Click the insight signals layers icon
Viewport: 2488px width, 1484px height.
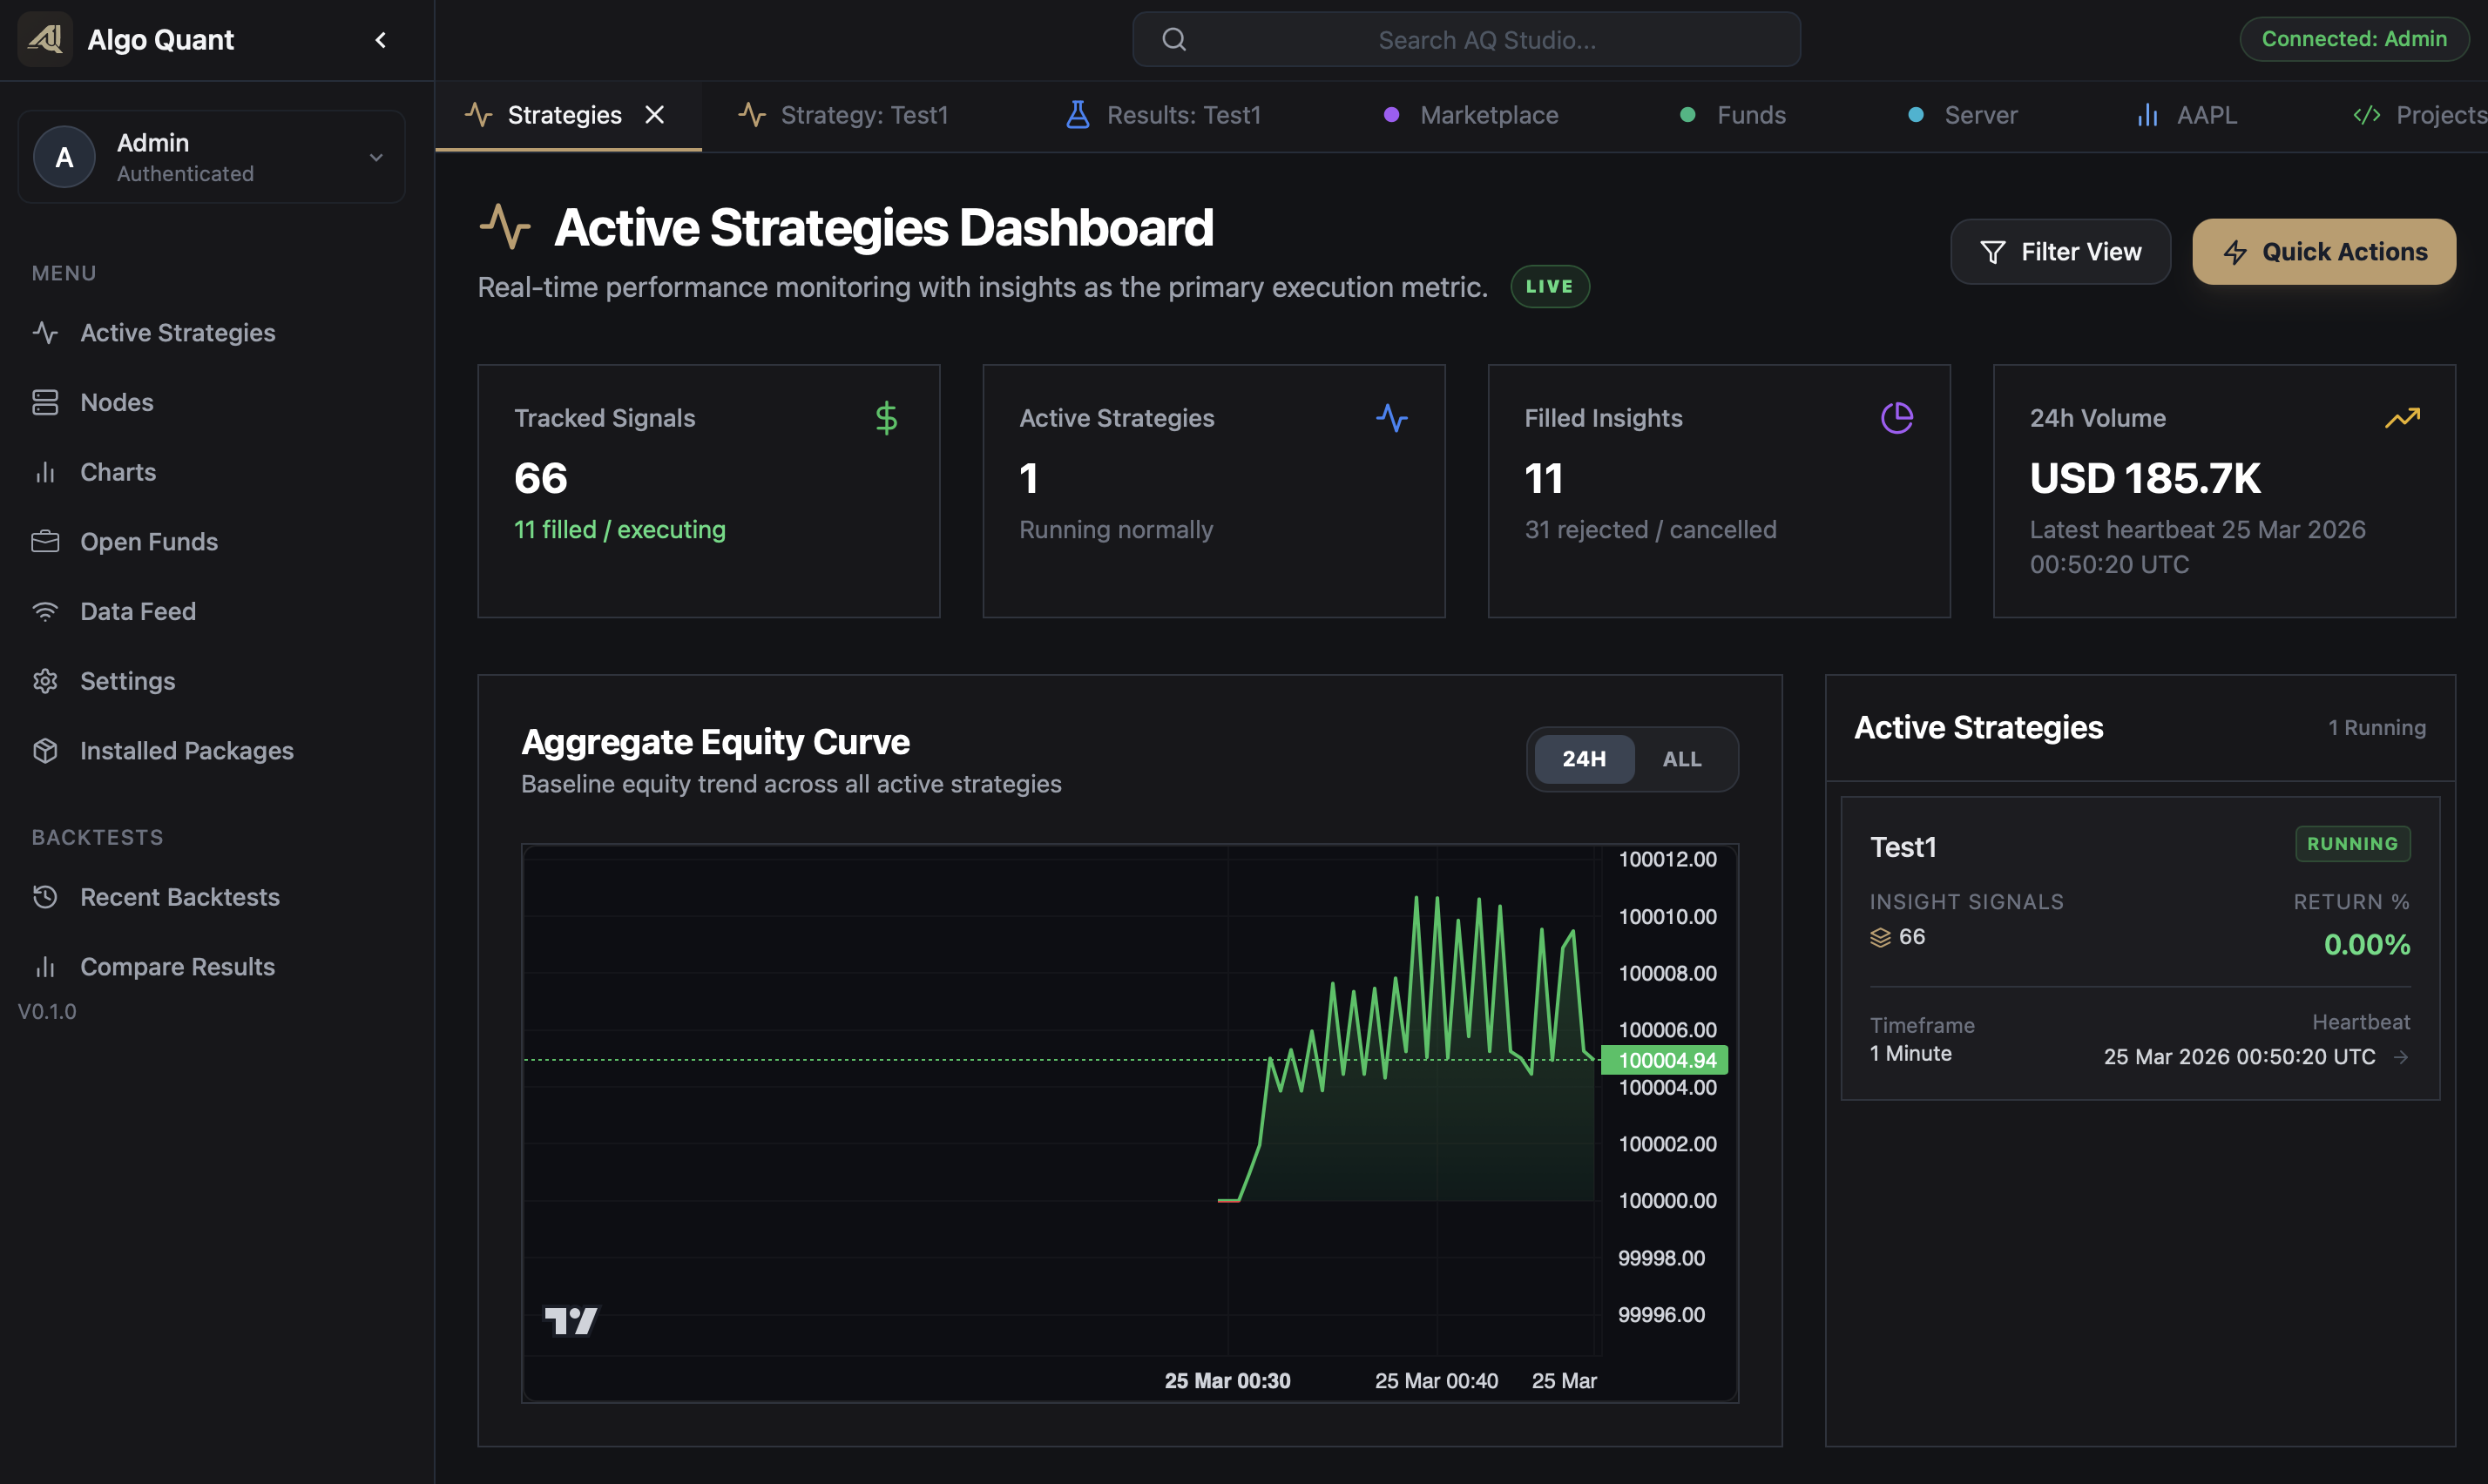point(1880,937)
